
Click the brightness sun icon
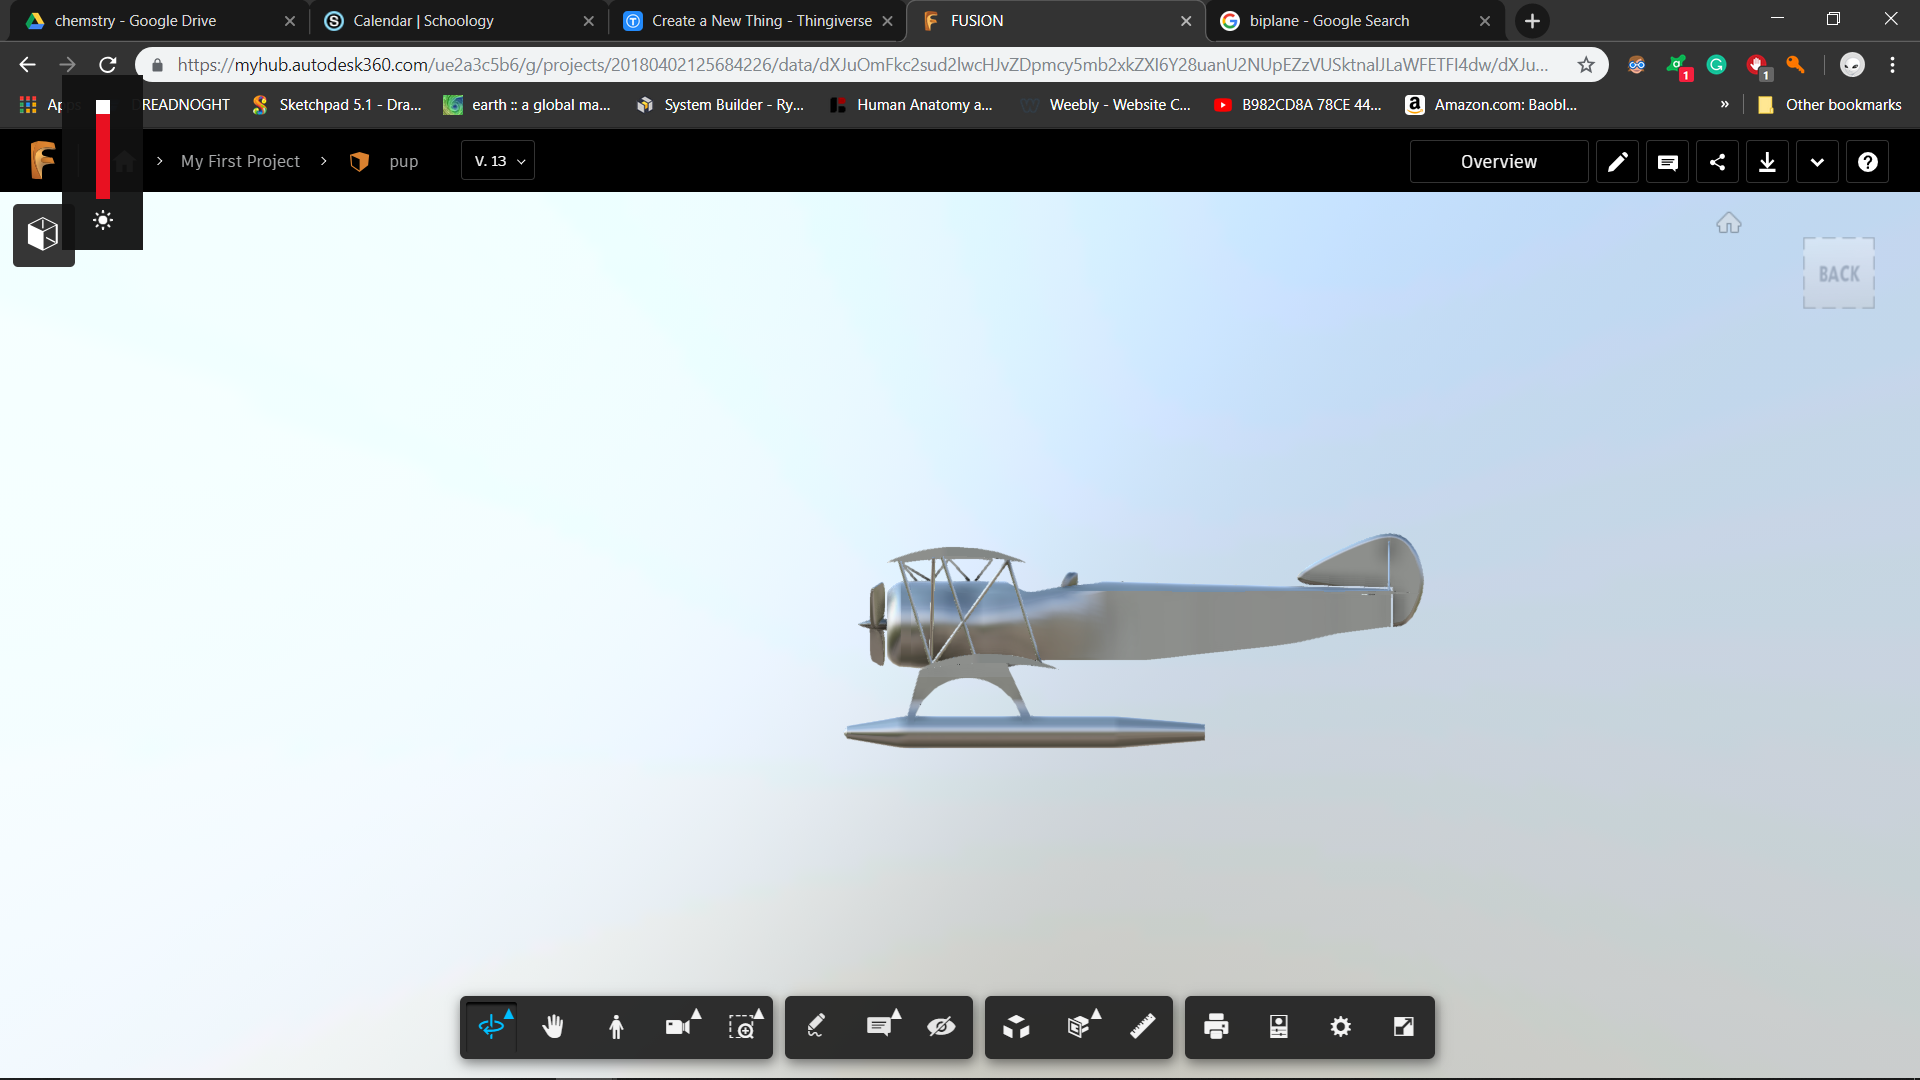click(x=103, y=221)
